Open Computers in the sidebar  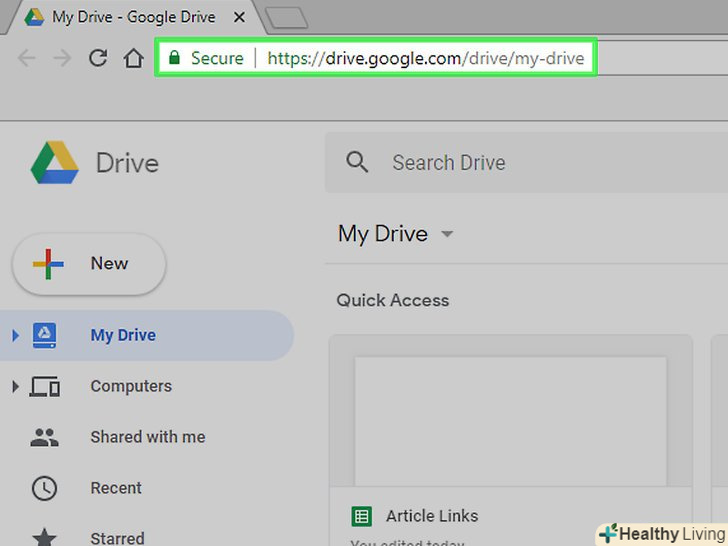[131, 386]
